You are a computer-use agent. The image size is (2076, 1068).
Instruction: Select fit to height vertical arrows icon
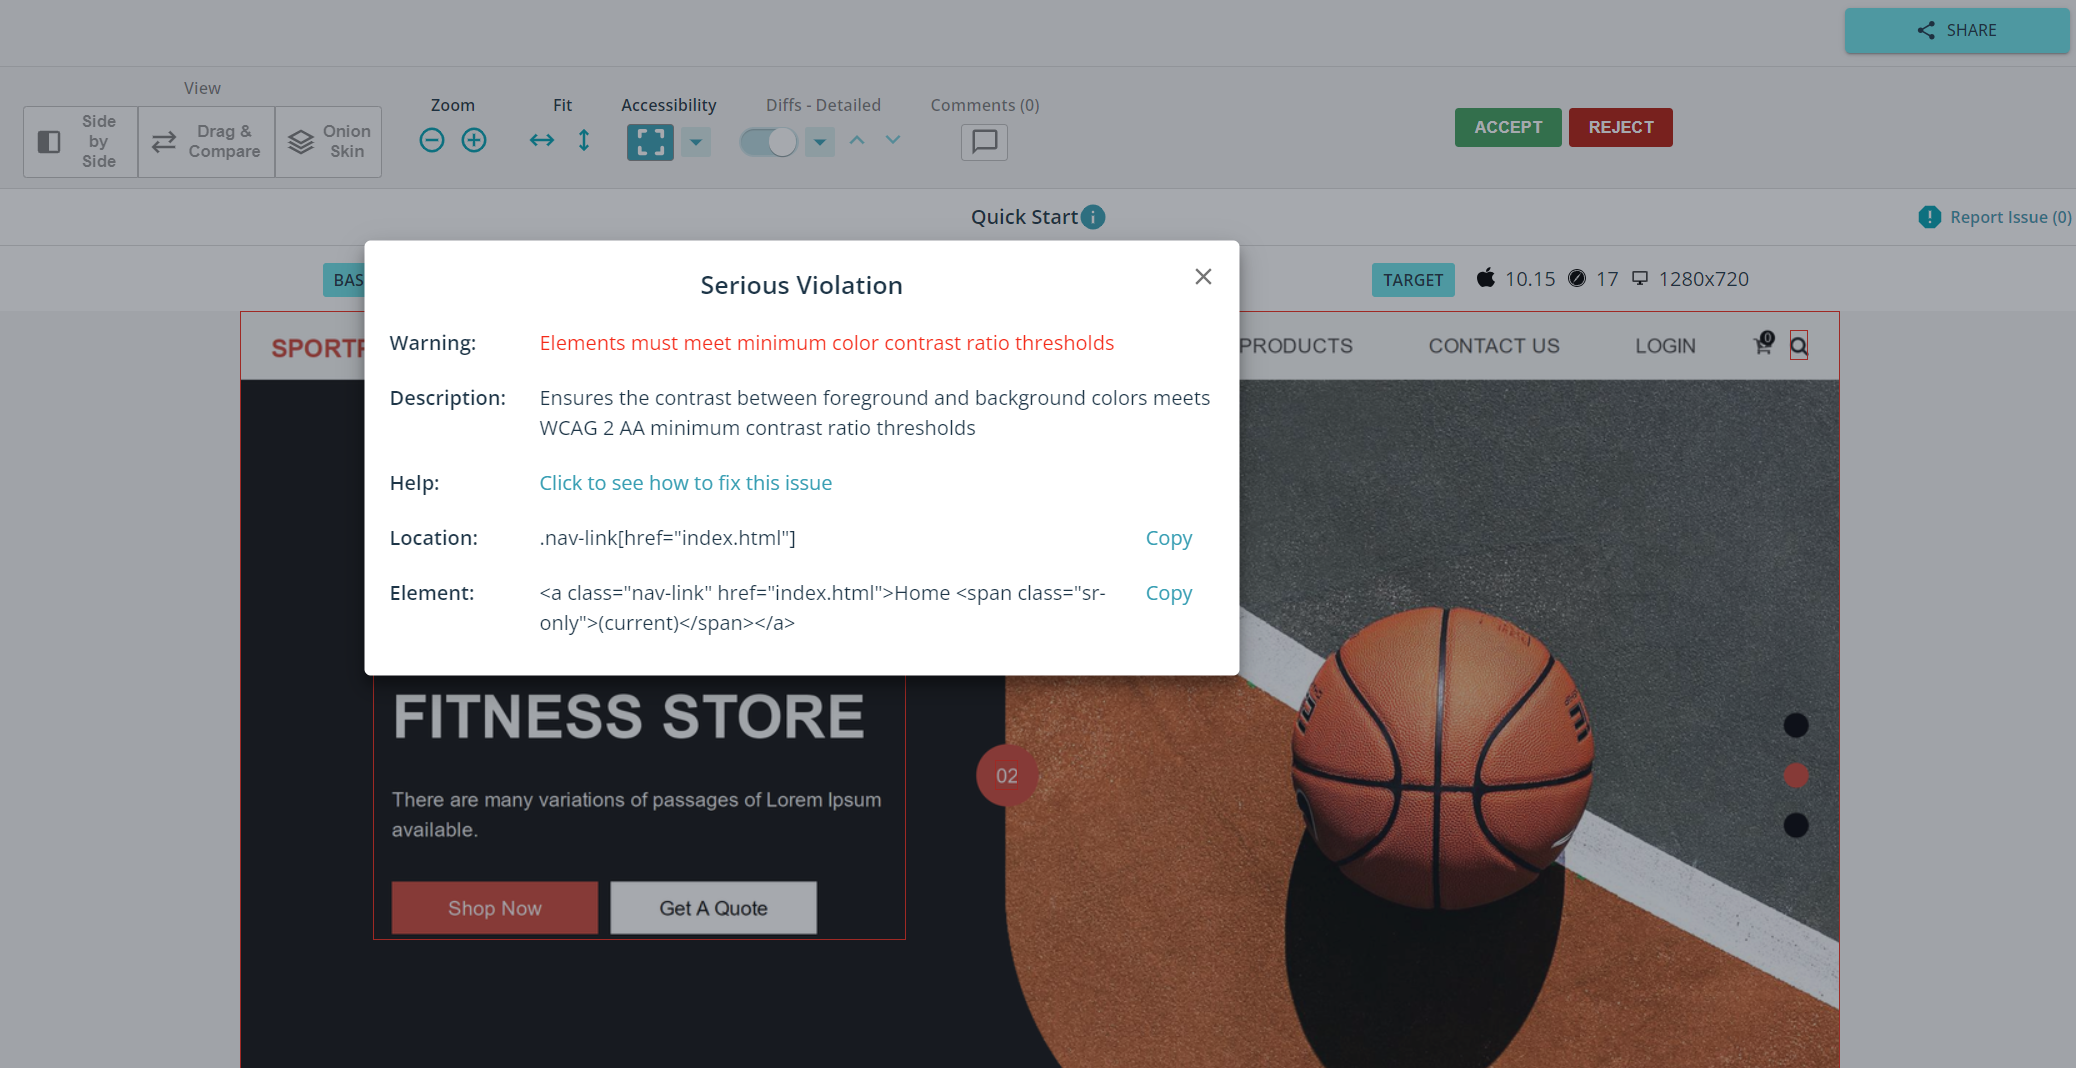click(x=584, y=141)
